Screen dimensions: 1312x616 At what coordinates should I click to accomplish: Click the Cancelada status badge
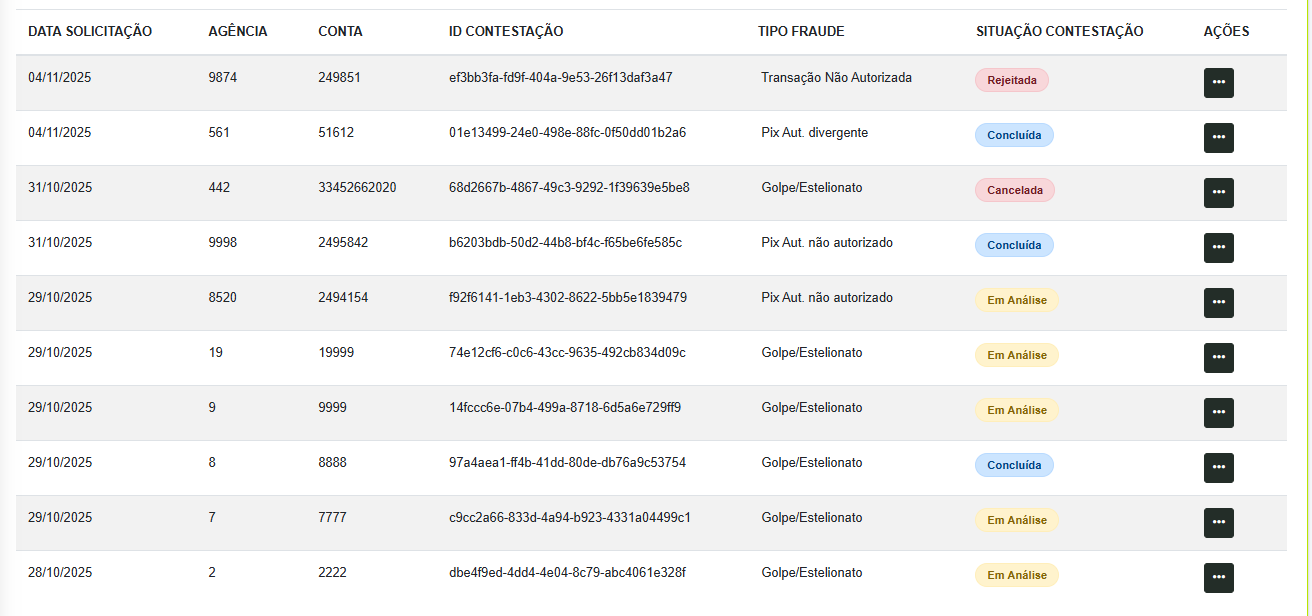pyautogui.click(x=1014, y=190)
